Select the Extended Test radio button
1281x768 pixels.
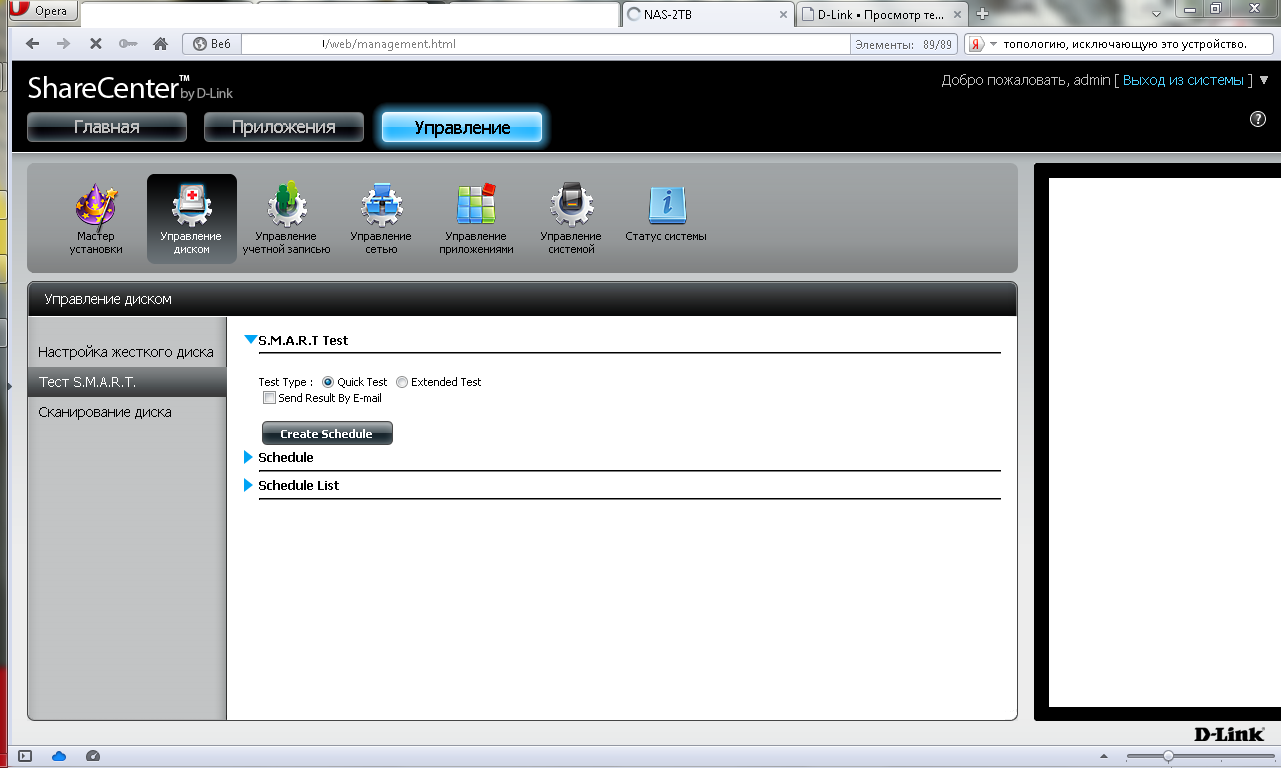coord(402,382)
